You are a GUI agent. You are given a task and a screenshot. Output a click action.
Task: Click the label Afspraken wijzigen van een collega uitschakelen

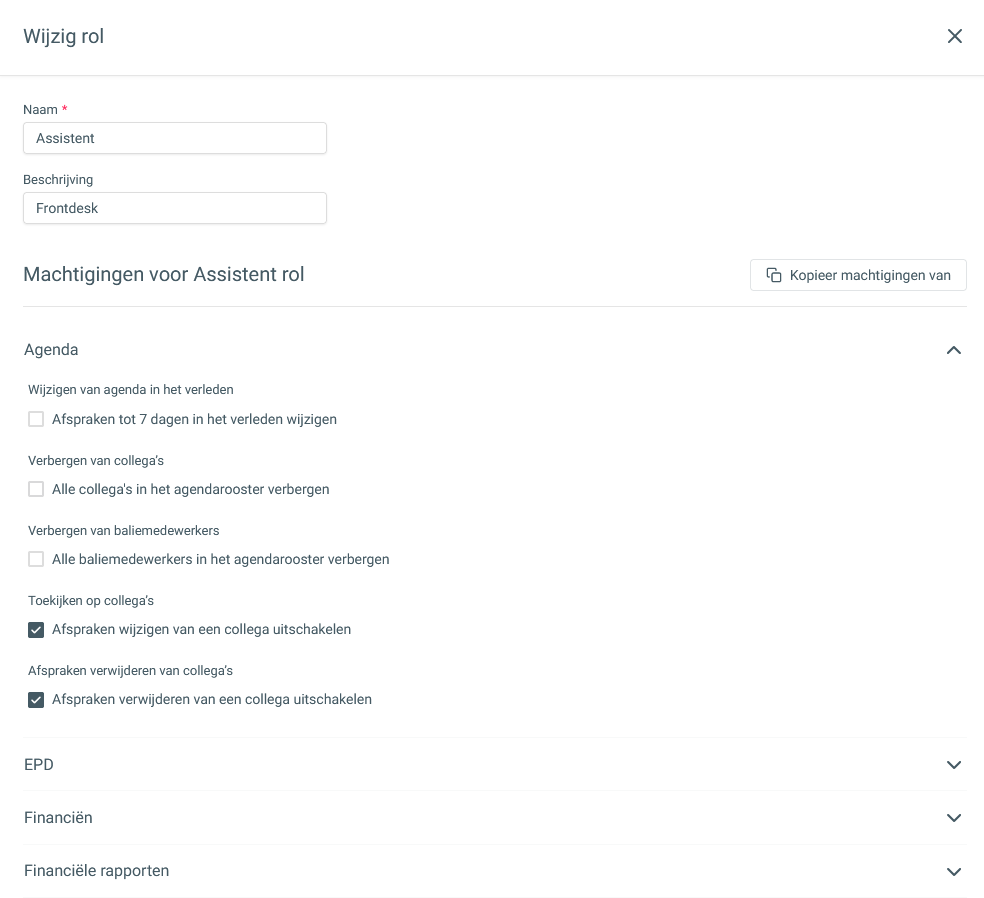[x=201, y=629]
